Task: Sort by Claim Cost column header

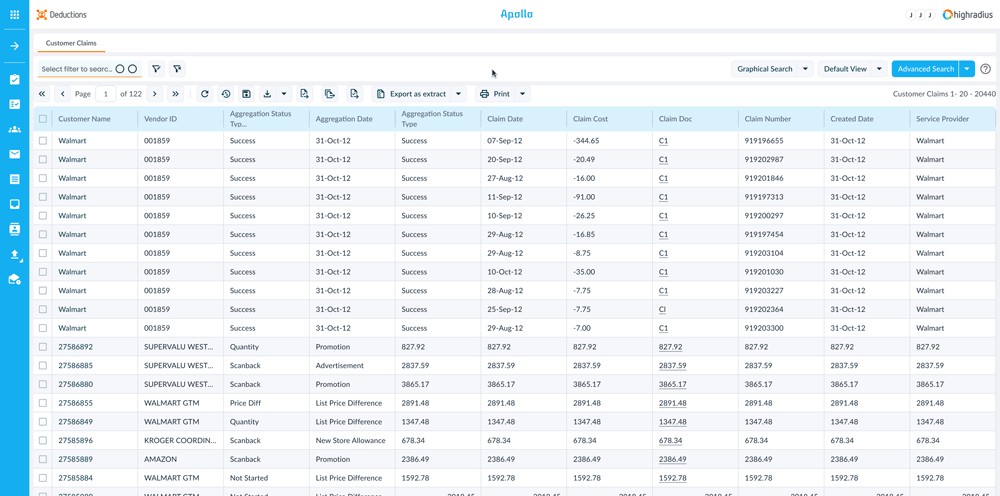Action: [591, 119]
